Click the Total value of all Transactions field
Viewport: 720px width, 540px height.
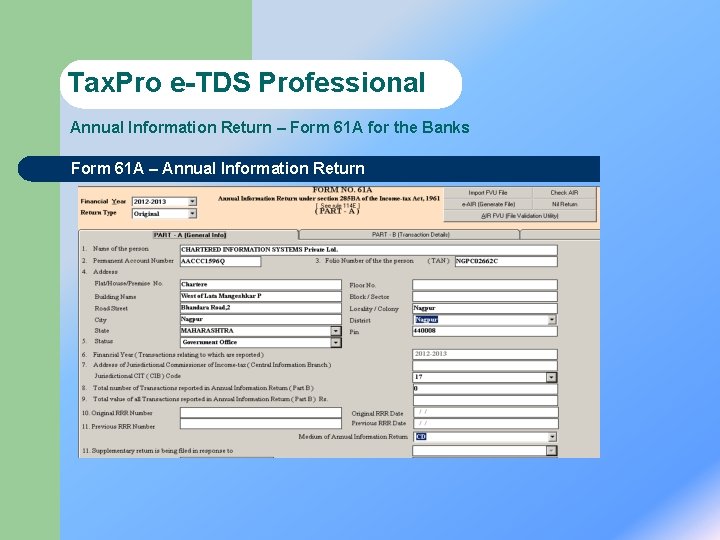tap(485, 400)
